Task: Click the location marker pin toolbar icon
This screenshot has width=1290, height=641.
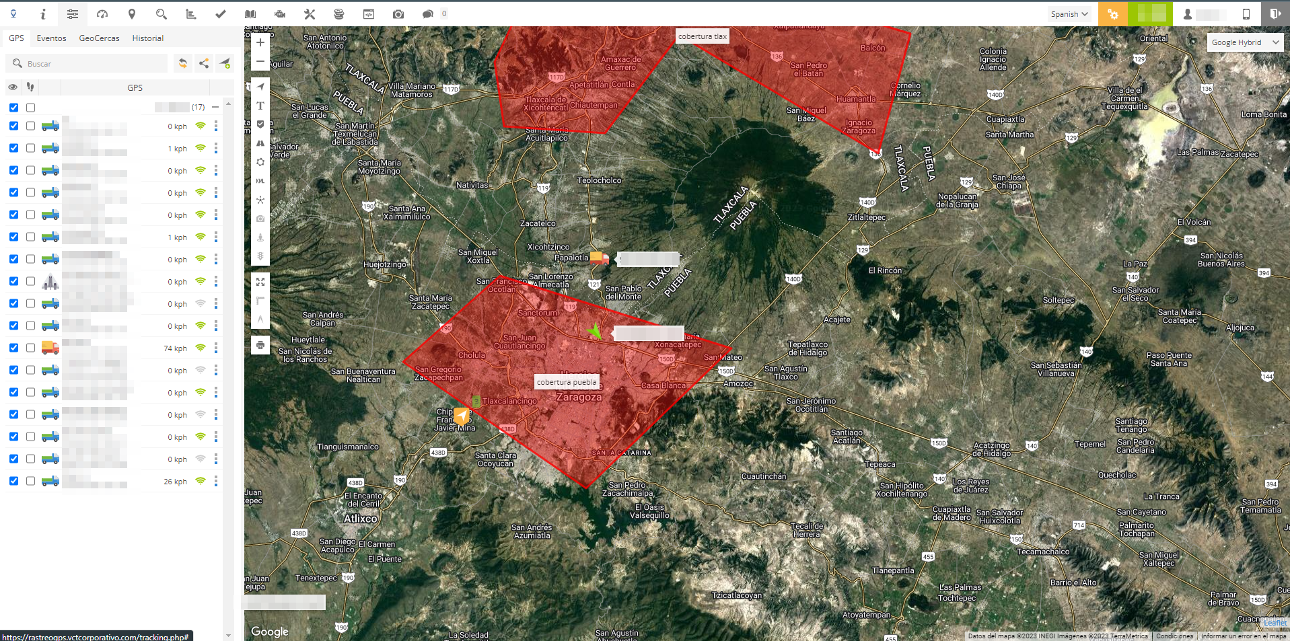Action: click(132, 14)
